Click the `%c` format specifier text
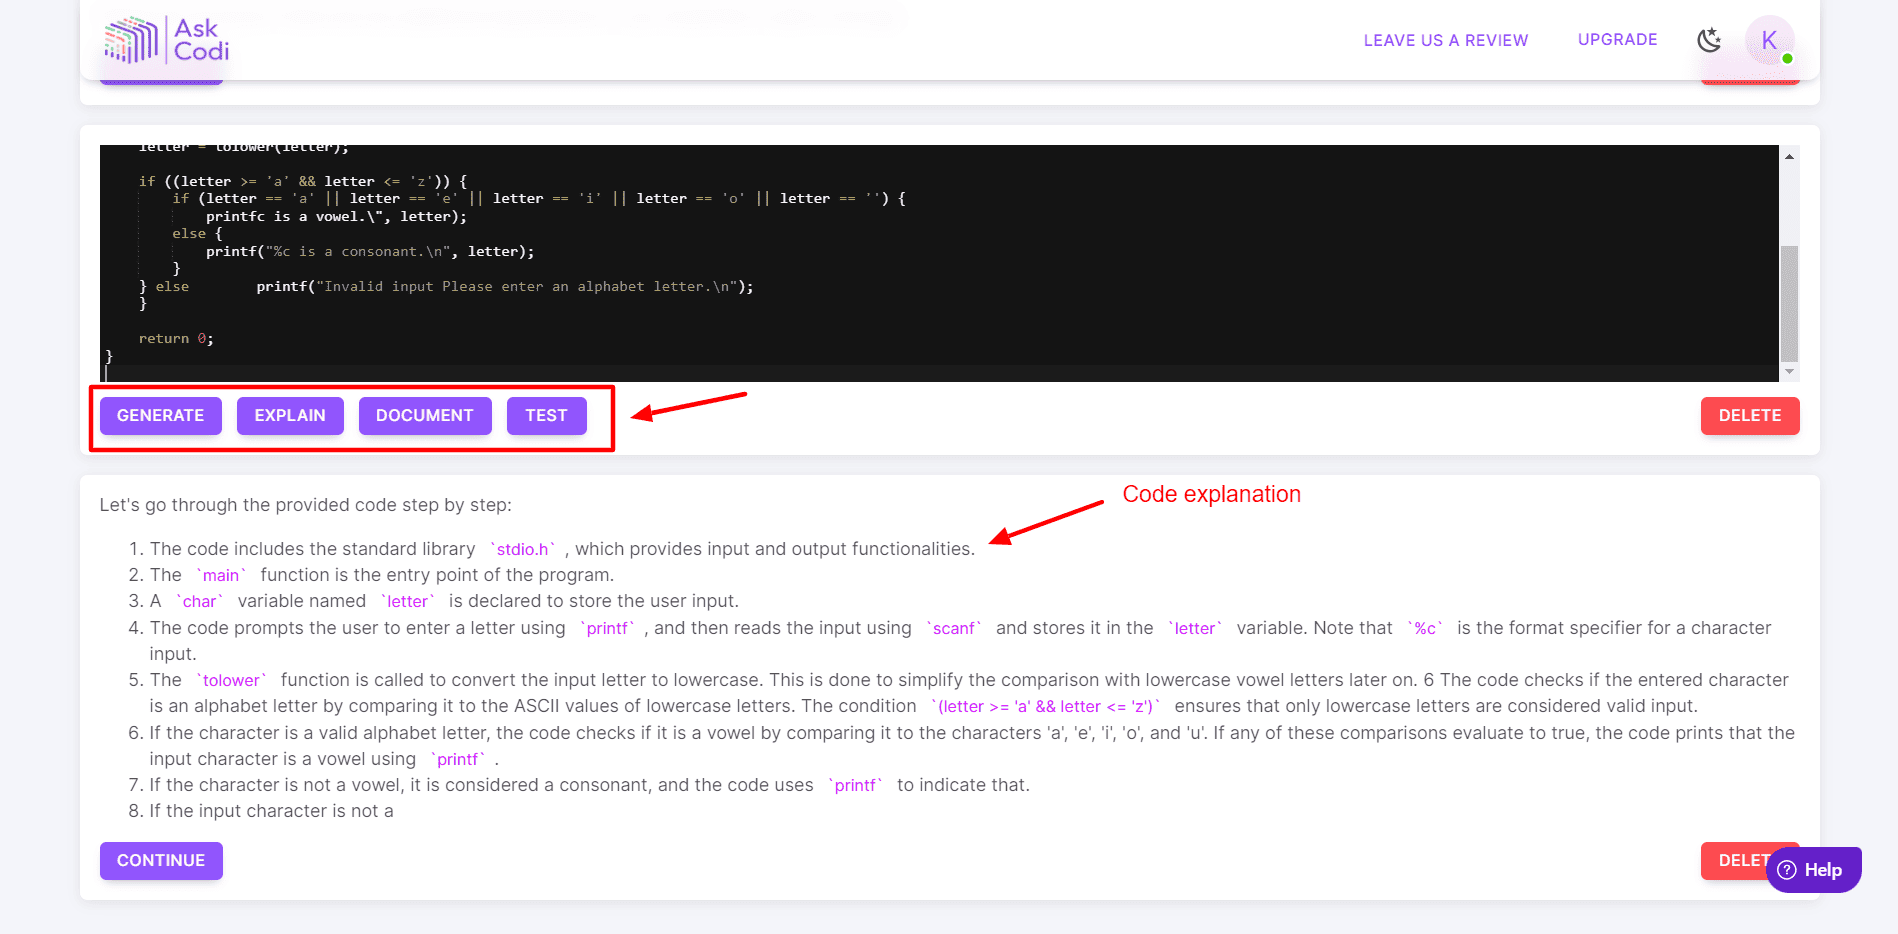The width and height of the screenshot is (1898, 934). coord(1425,628)
